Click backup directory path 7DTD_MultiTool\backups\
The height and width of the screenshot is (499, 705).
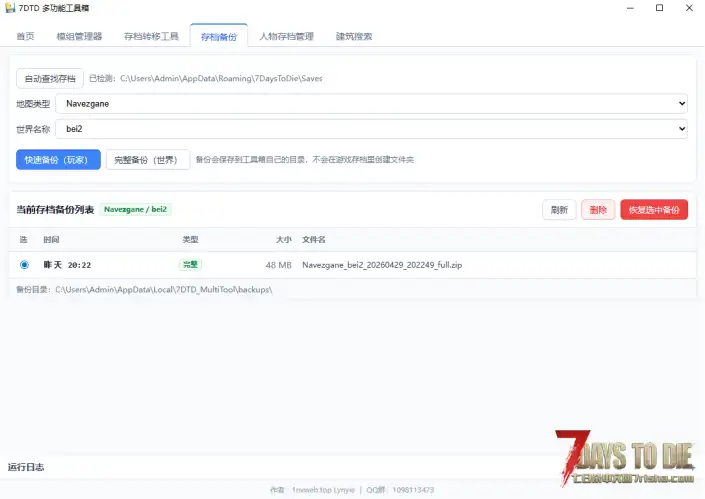164,290
